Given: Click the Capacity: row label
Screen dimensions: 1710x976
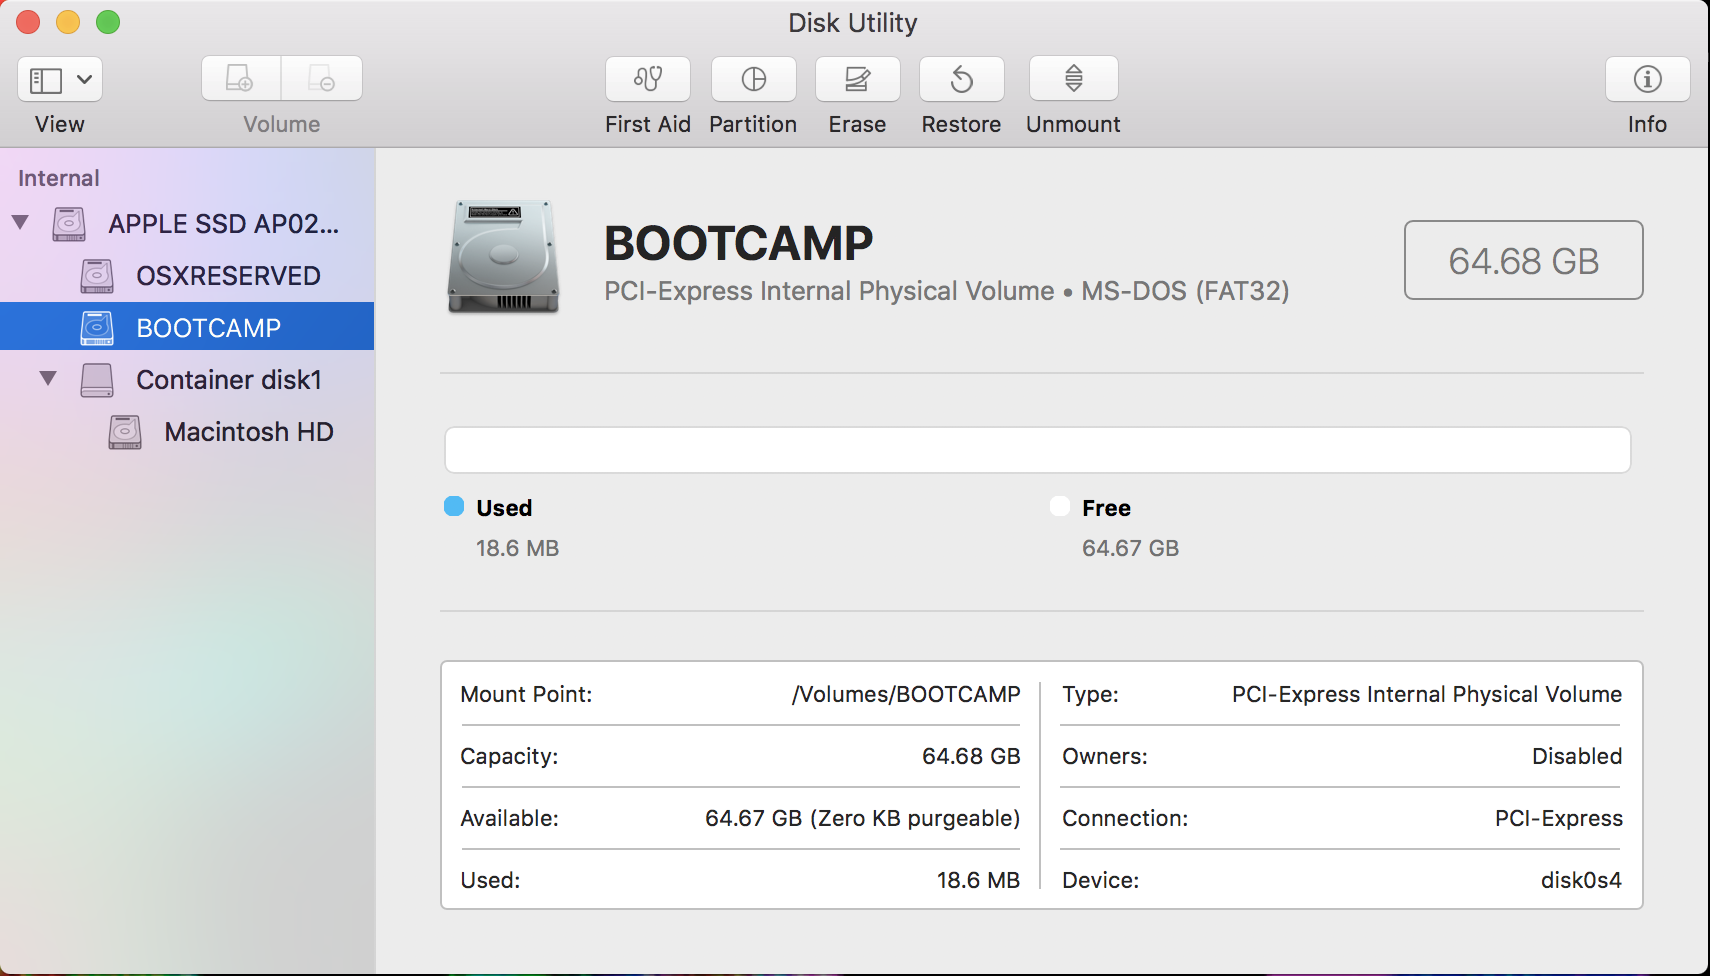Looking at the screenshot, I should pos(509,756).
